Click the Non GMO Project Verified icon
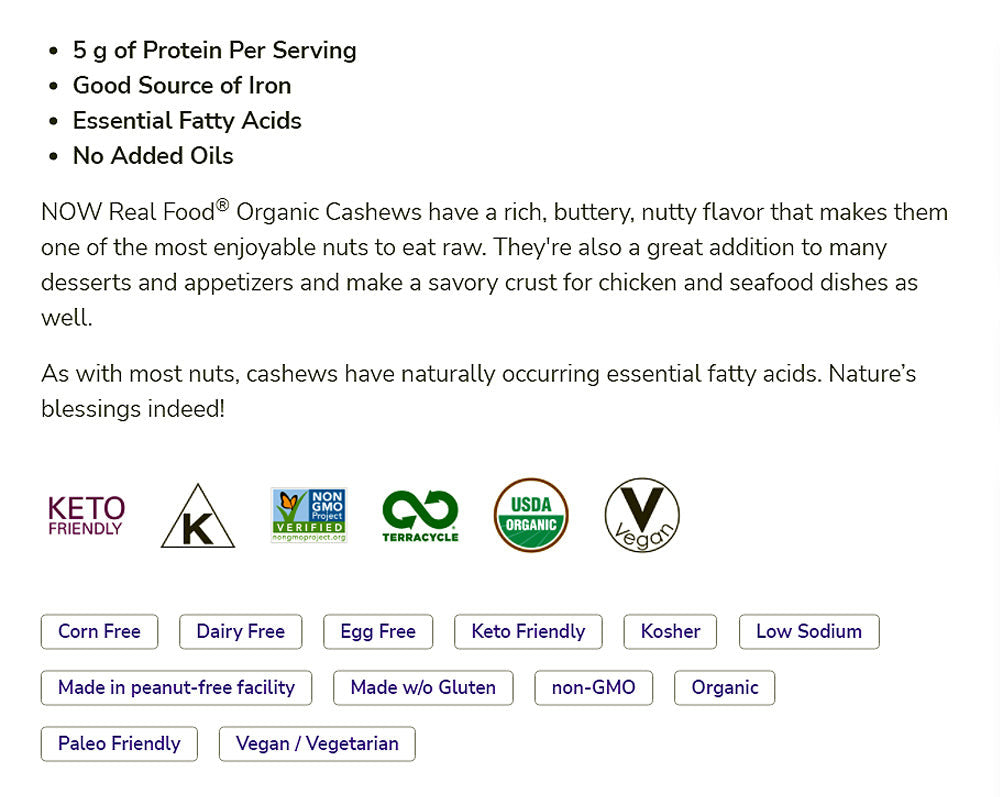1000x797 pixels. [308, 515]
